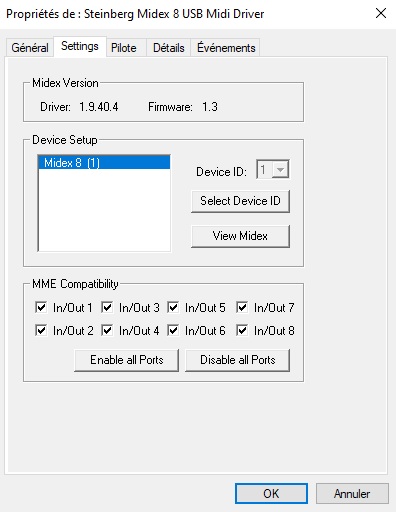This screenshot has height=512, width=396.
Task: Select the Settings tab
Action: pyautogui.click(x=80, y=46)
